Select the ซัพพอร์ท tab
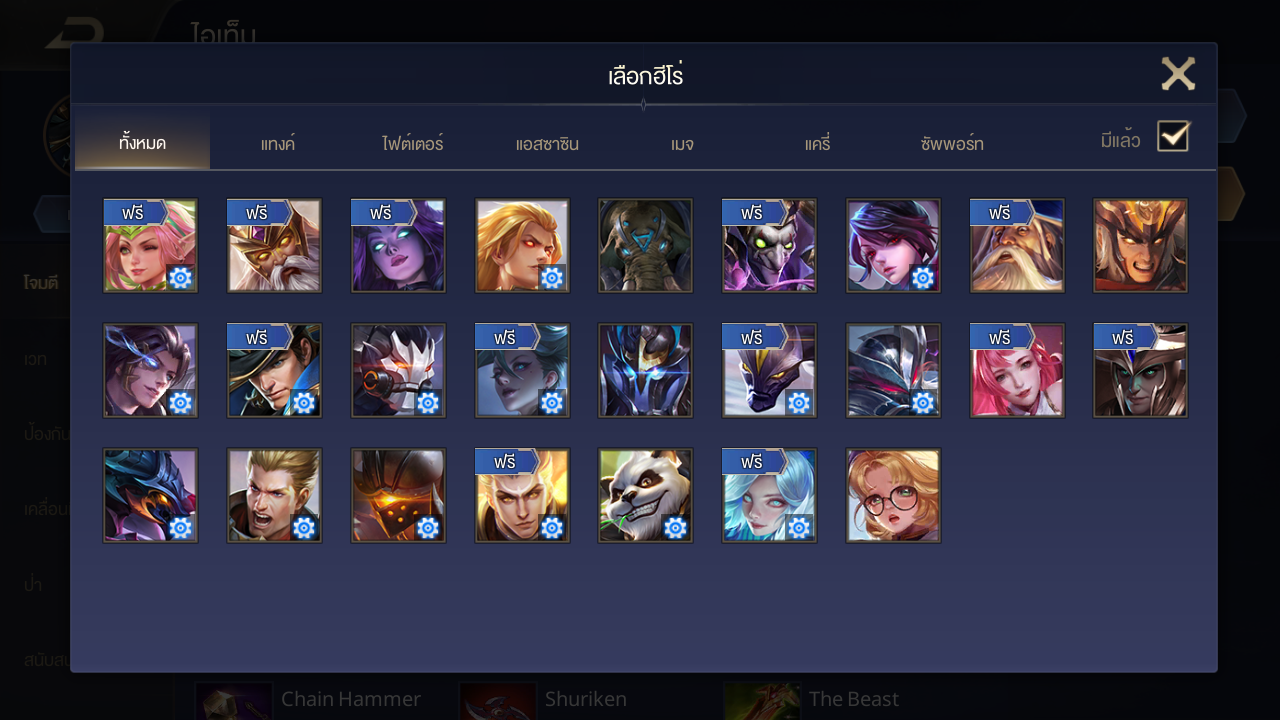The width and height of the screenshot is (1280, 720). (x=952, y=143)
